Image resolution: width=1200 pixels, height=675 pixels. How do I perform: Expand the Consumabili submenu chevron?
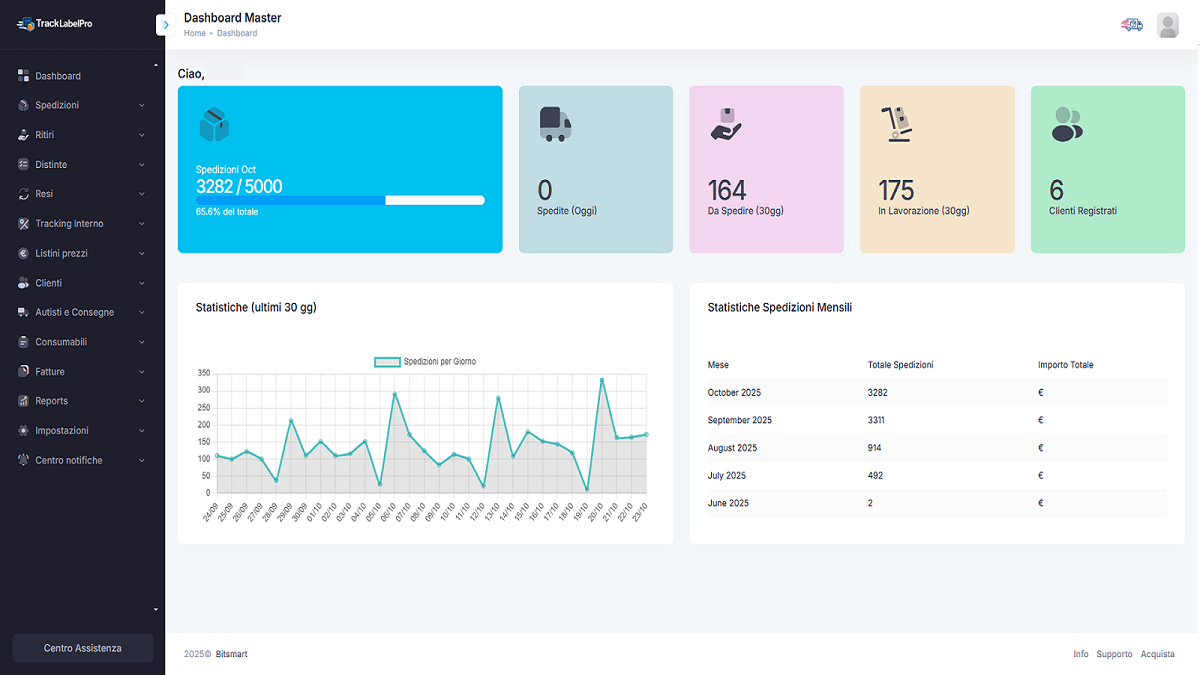[x=142, y=342]
